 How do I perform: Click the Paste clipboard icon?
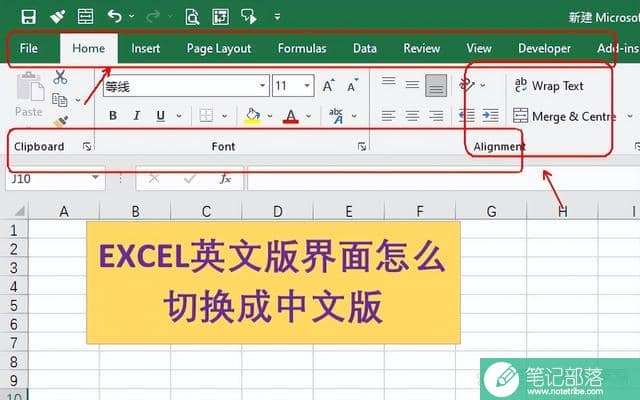click(x=30, y=87)
